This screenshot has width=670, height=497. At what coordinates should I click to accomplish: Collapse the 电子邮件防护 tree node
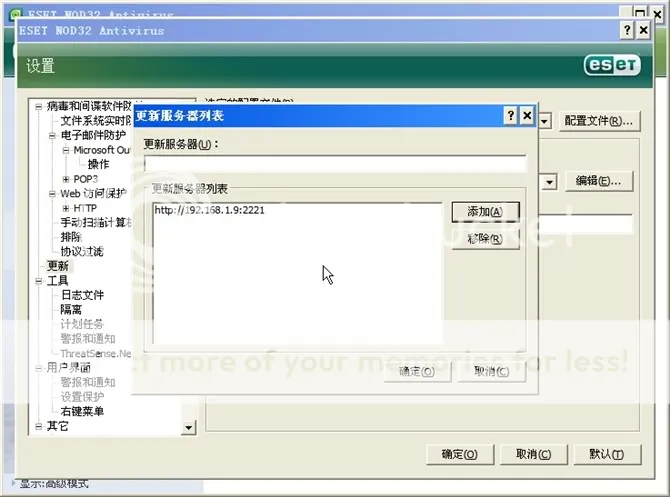[52, 135]
